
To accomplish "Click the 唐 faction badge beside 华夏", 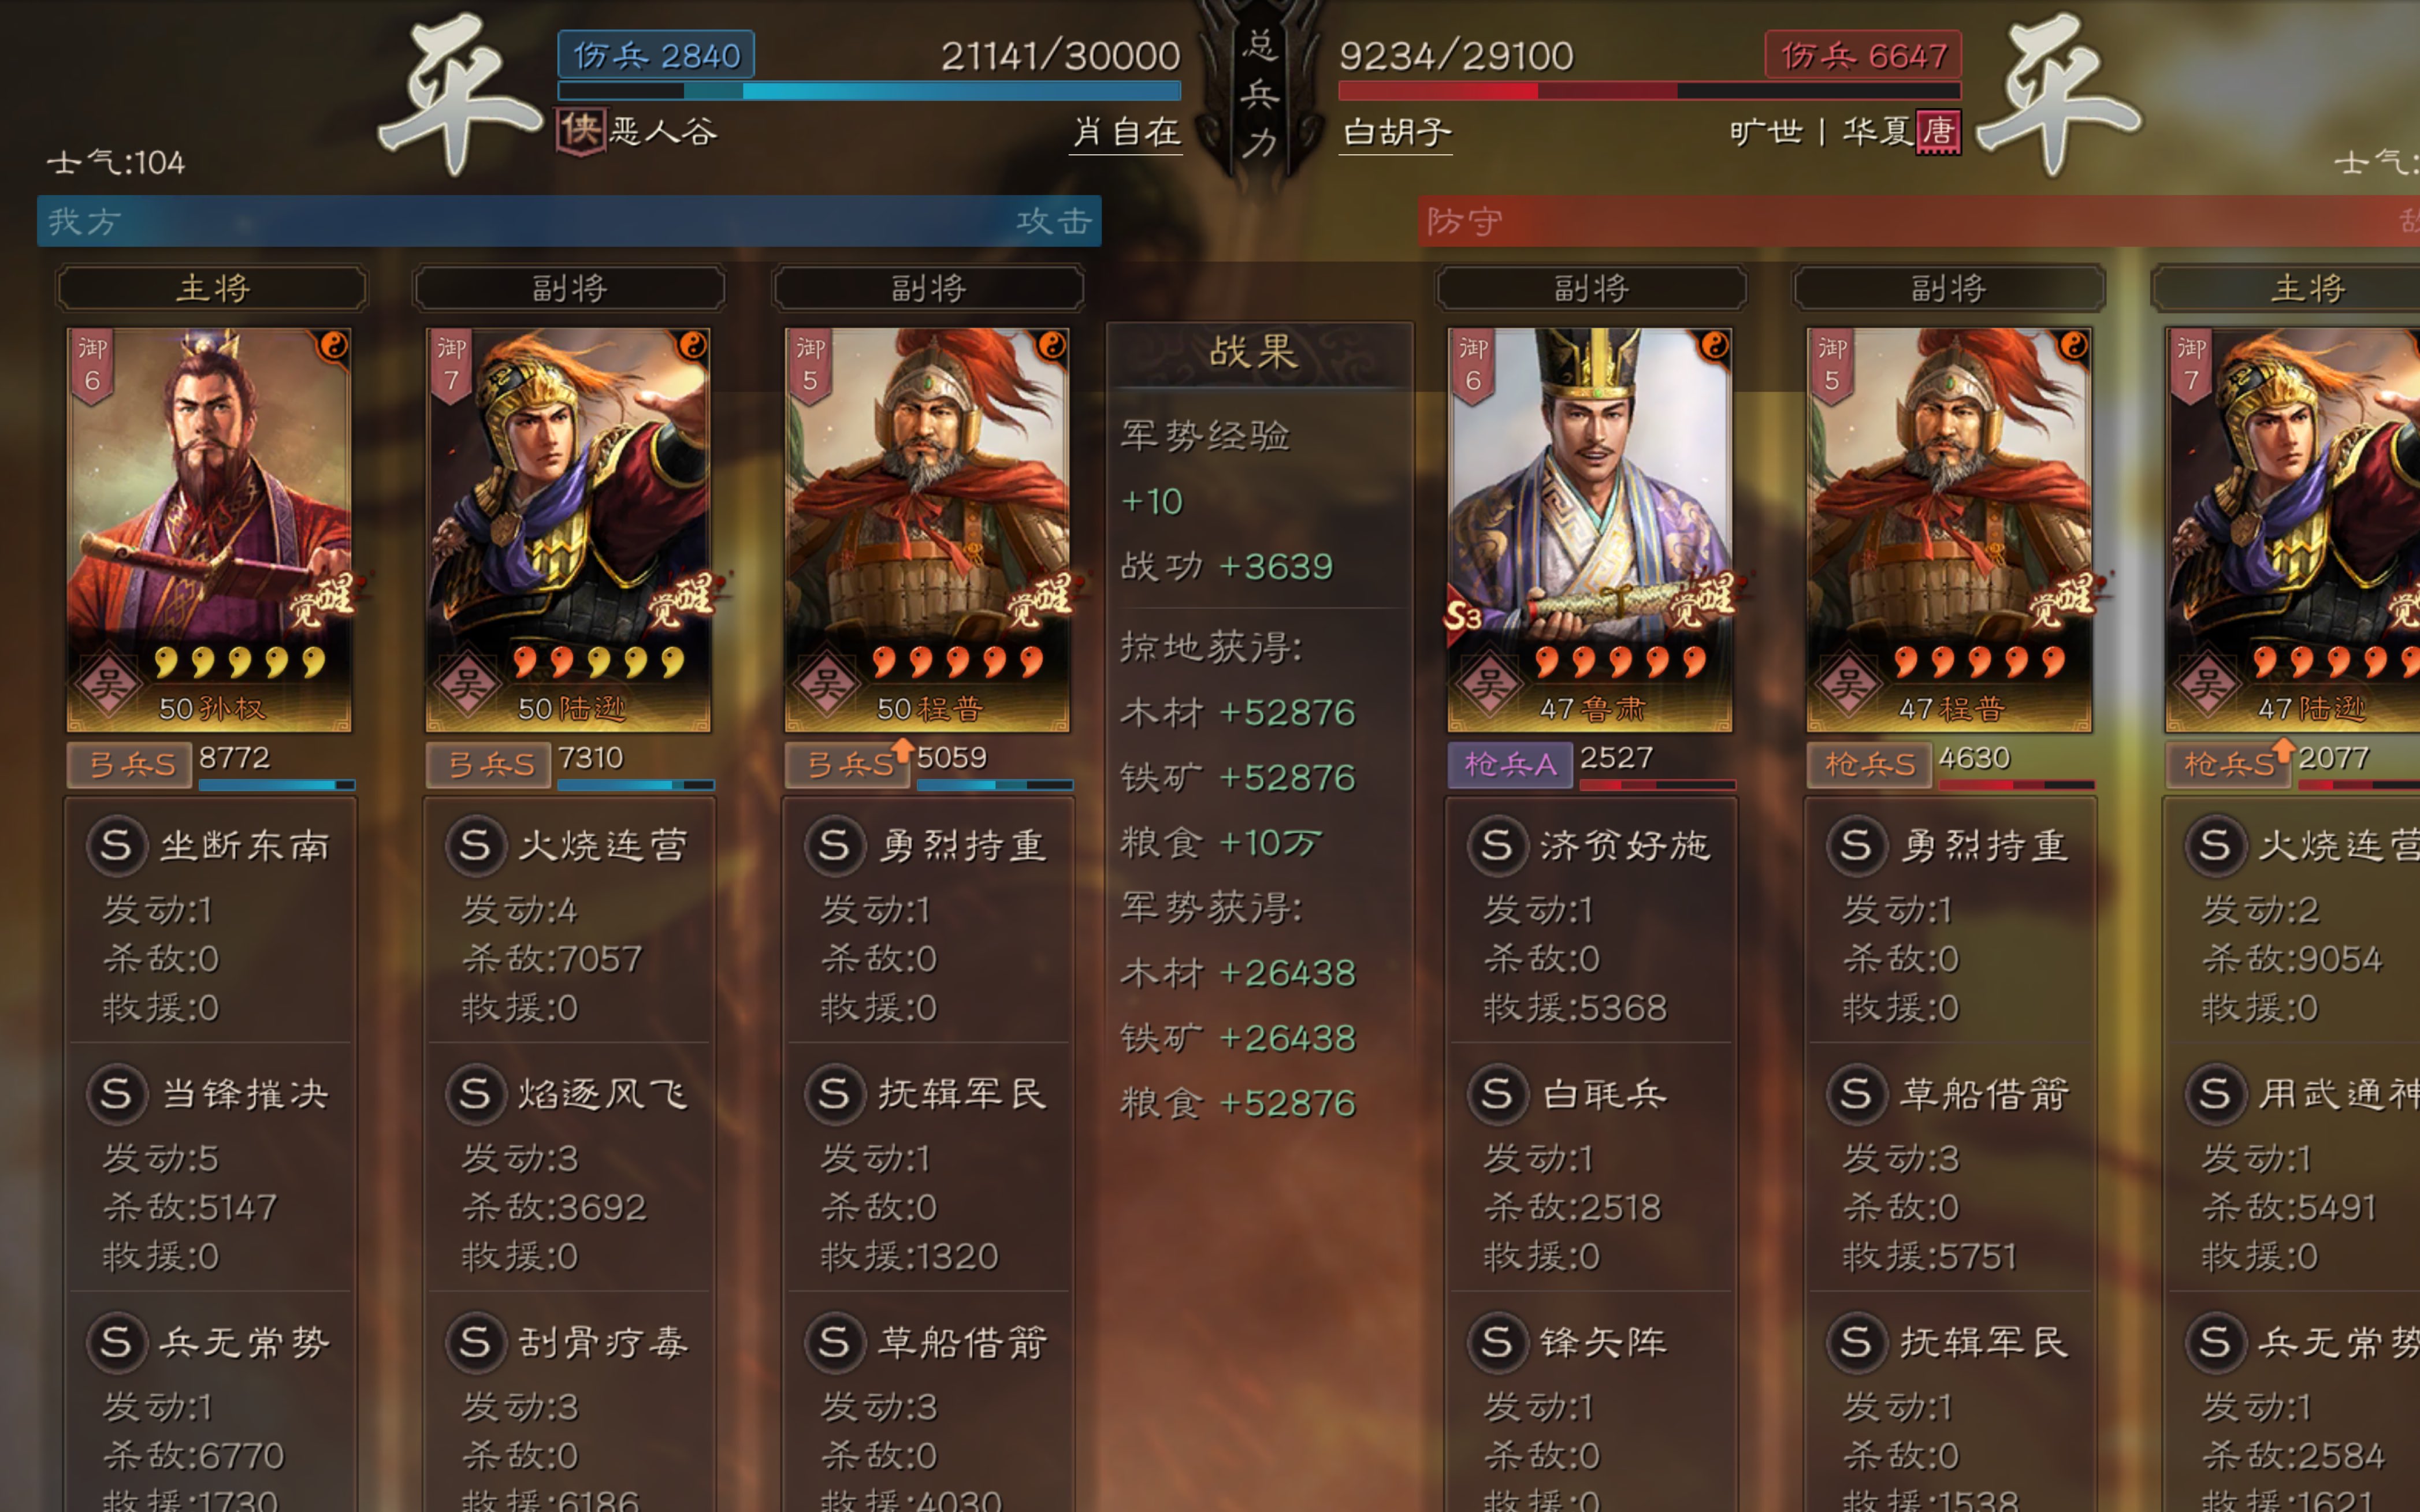I will point(1938,131).
